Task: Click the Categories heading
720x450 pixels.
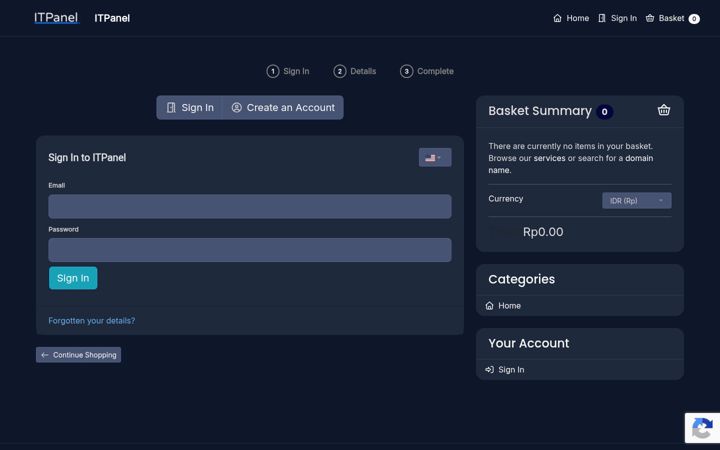Action: [521, 279]
